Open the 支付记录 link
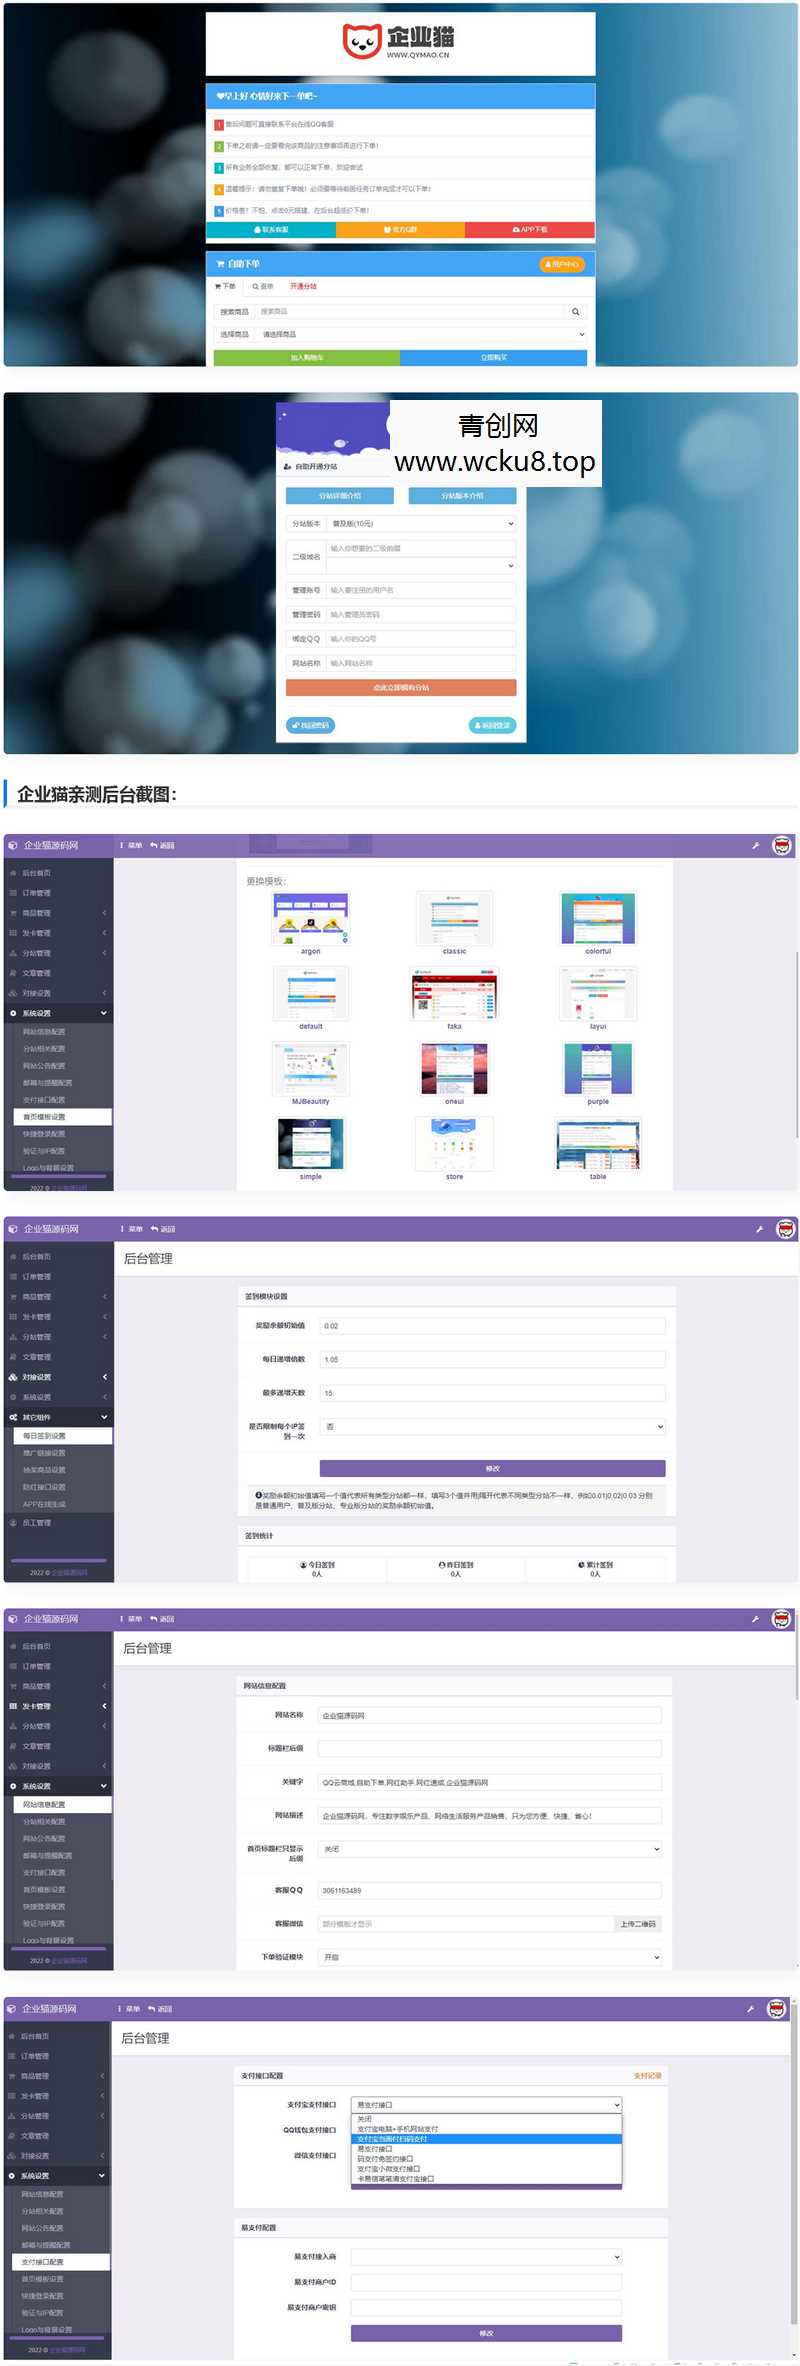Screen dimensions: 800x2366 (x=648, y=2076)
